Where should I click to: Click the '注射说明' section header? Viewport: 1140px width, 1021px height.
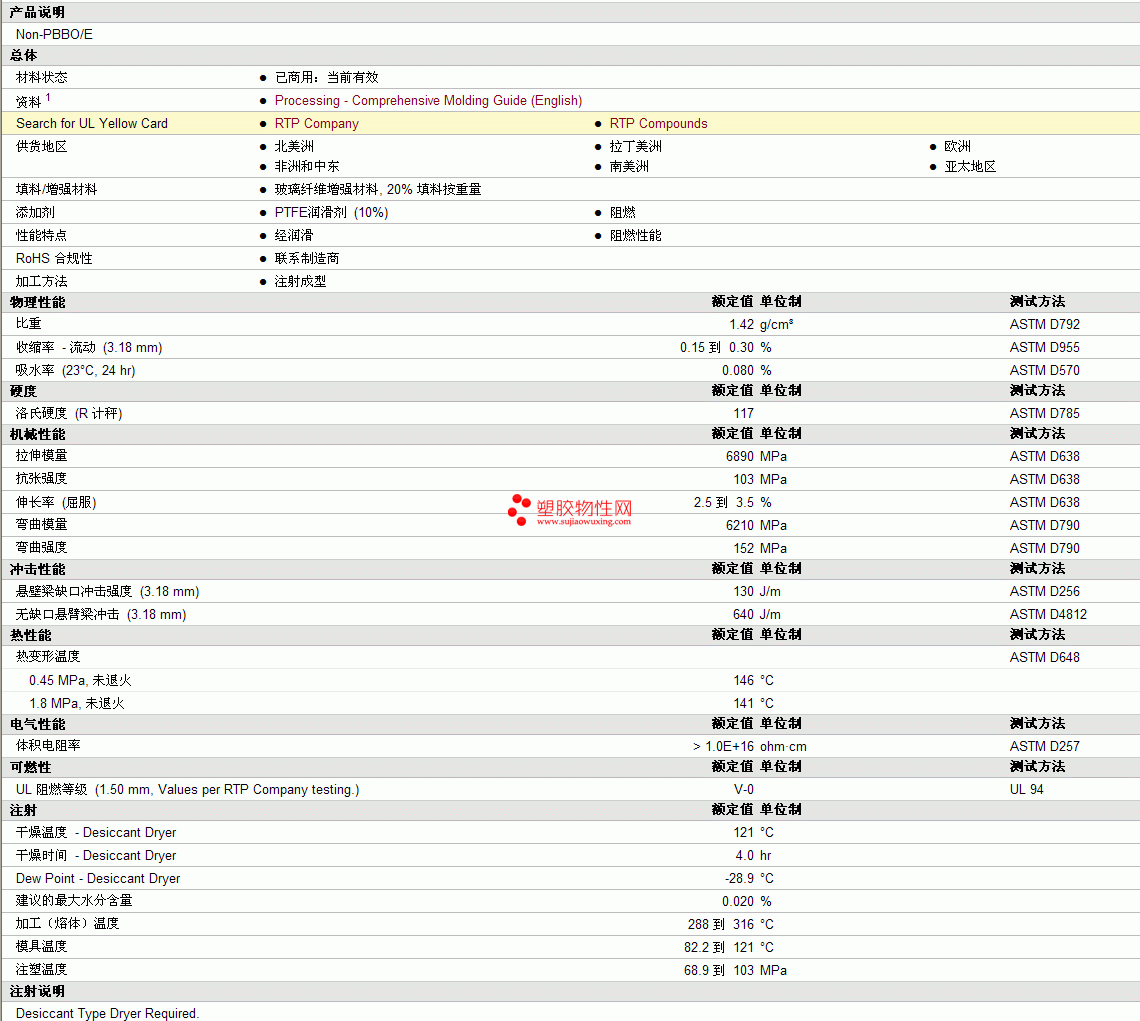[37, 992]
